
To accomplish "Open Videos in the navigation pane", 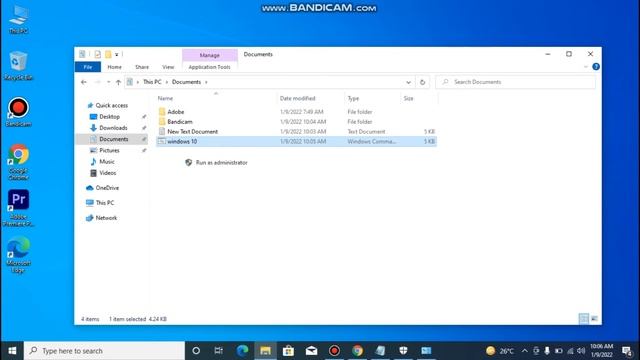I will click(x=107, y=173).
